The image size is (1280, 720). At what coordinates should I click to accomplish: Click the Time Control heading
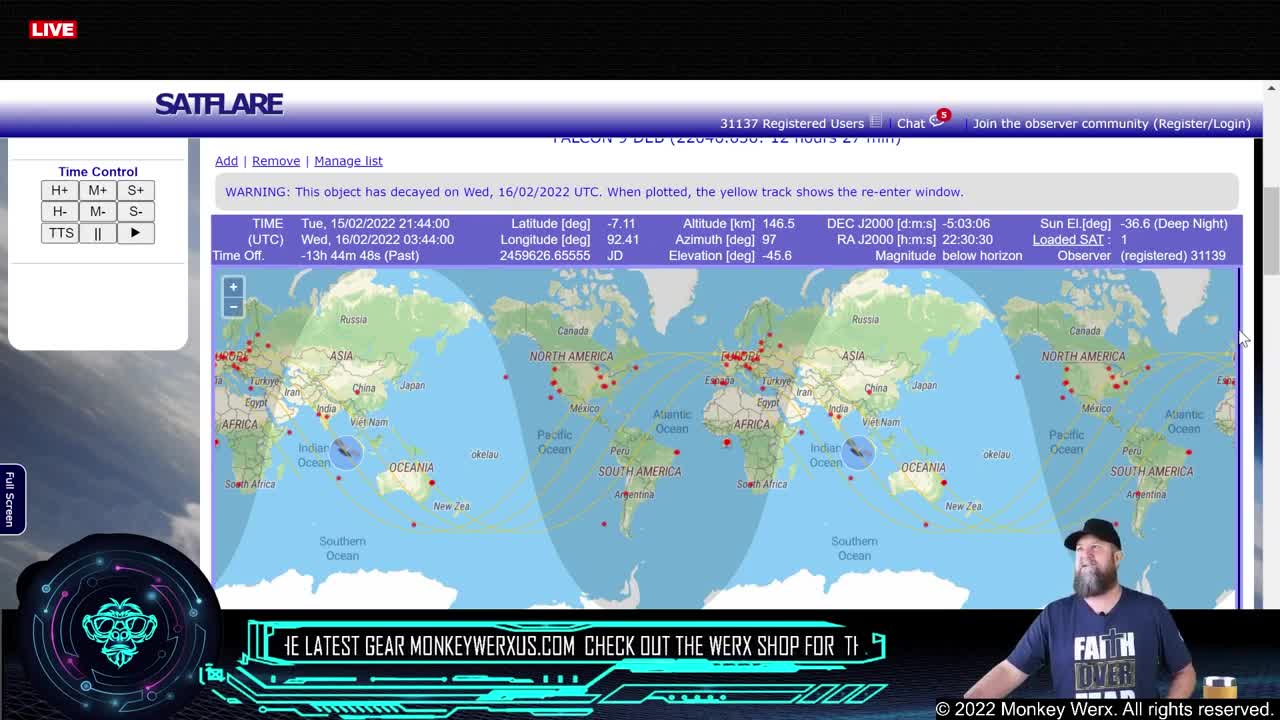click(98, 172)
